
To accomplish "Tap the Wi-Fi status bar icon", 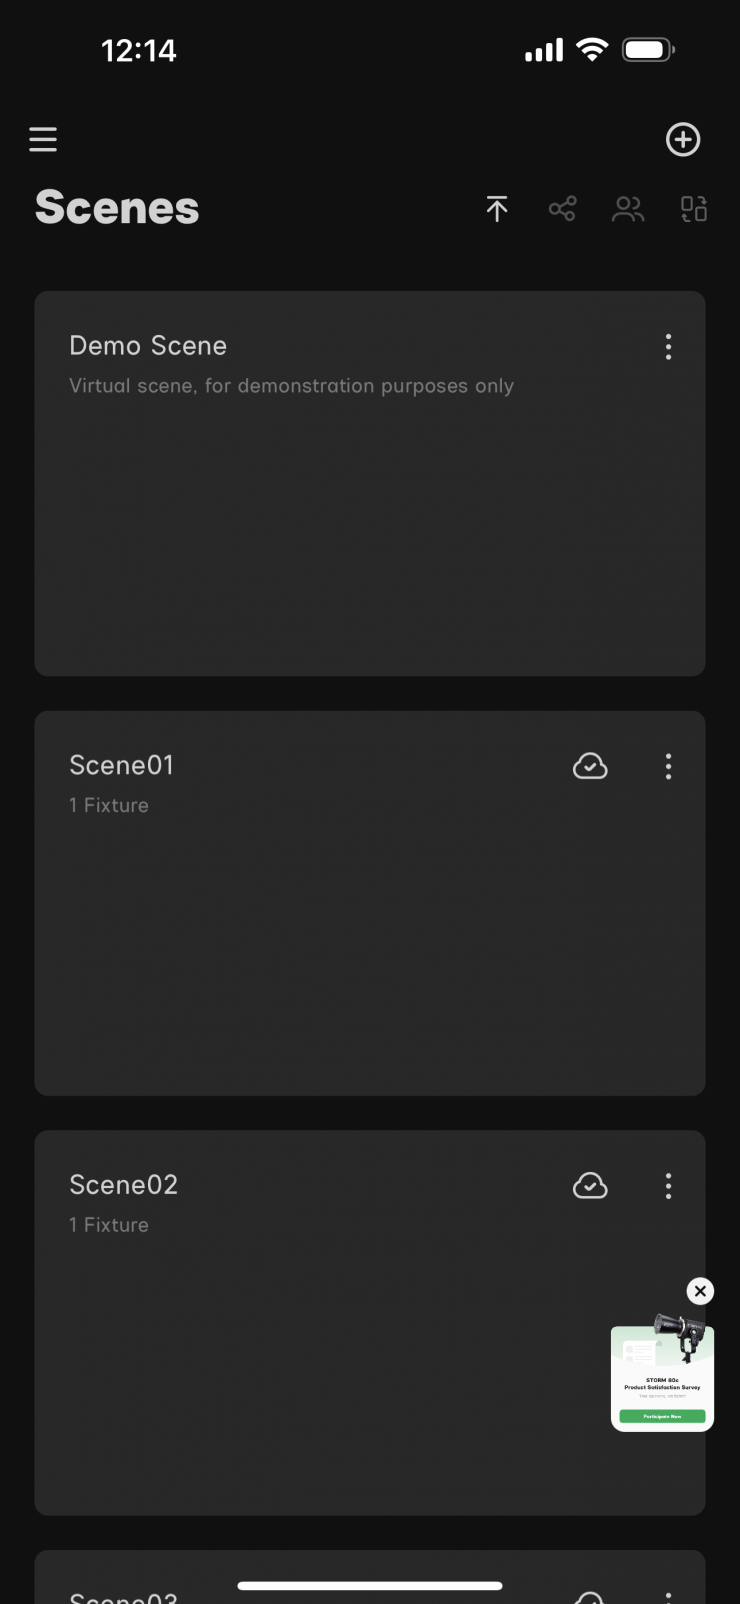I will click(x=593, y=50).
